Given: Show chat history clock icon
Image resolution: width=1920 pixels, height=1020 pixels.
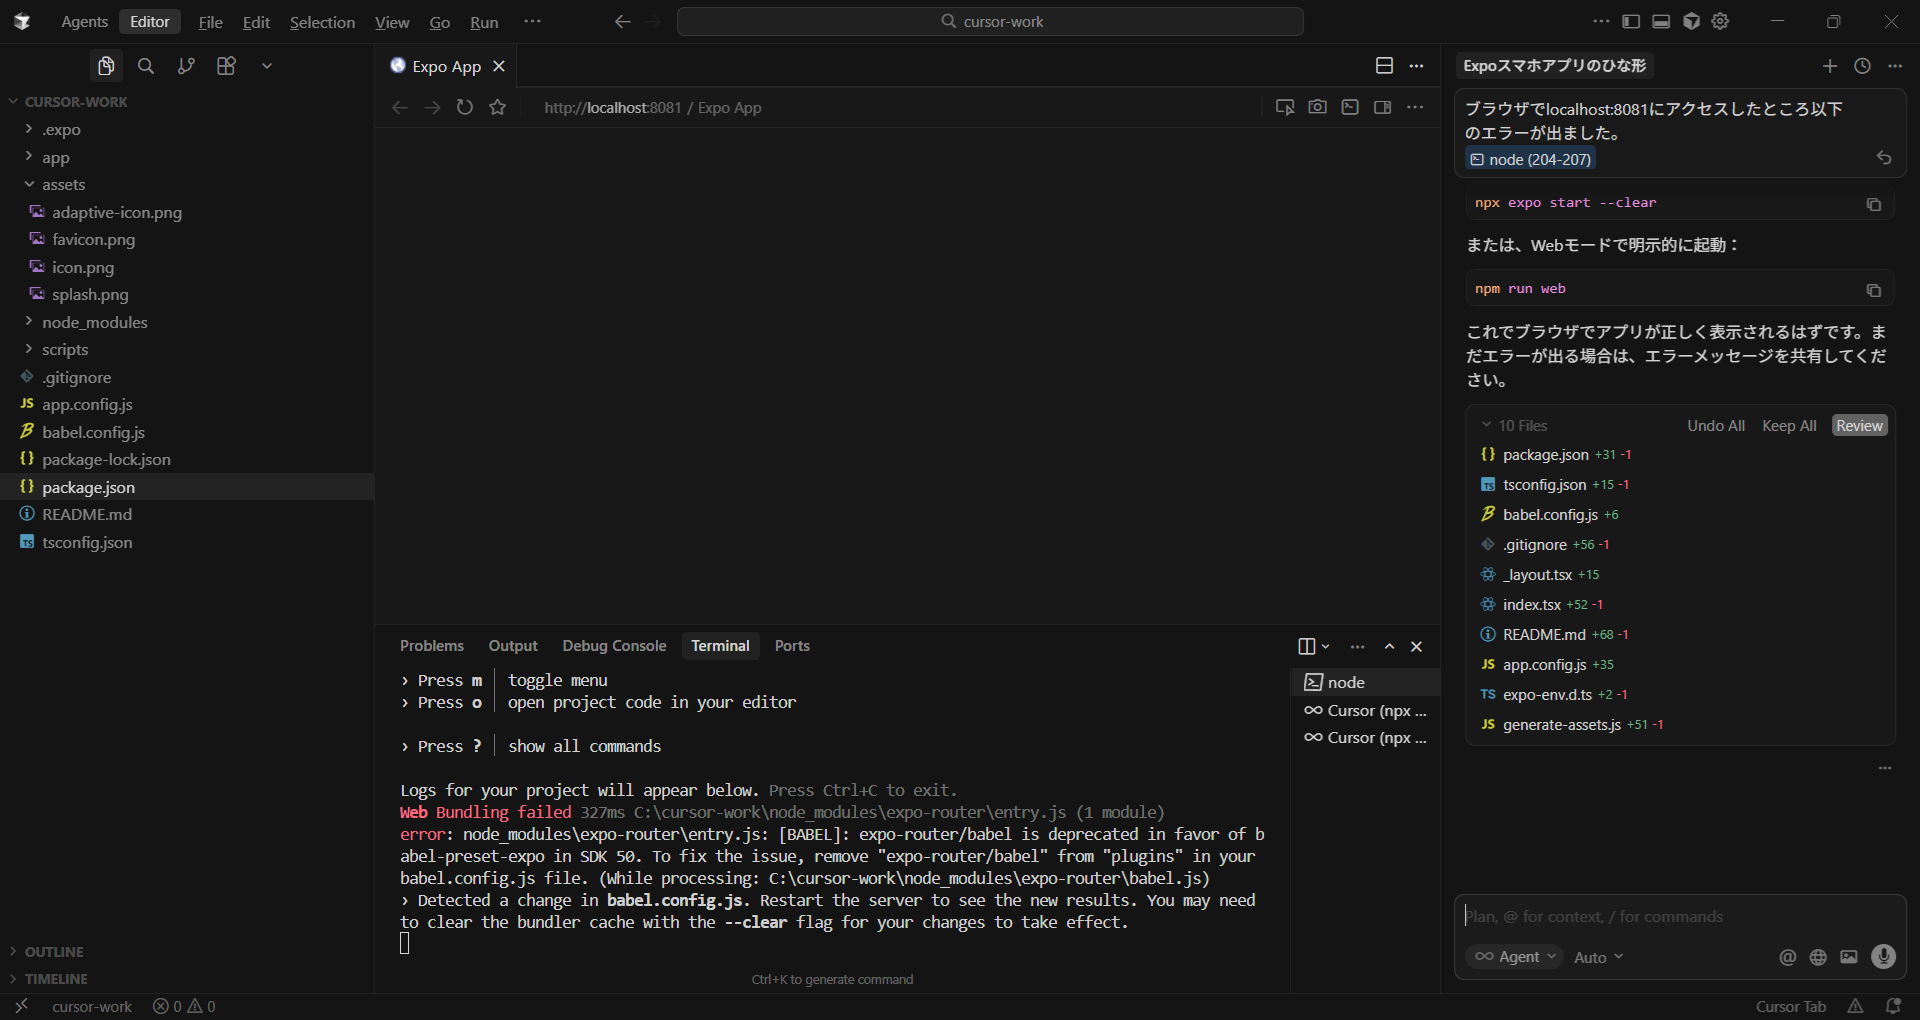Looking at the screenshot, I should coord(1862,66).
